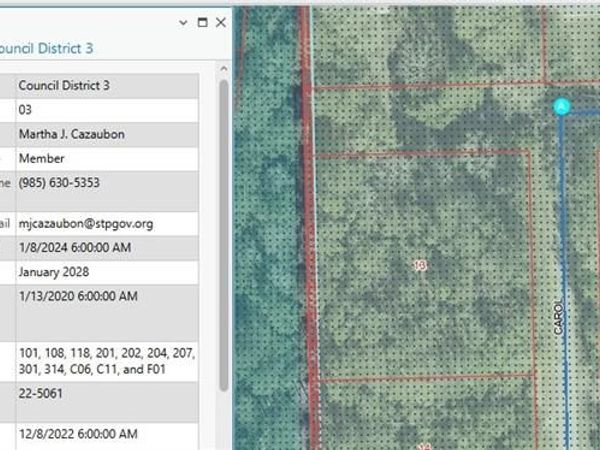Click the CAROL street label

(558, 317)
